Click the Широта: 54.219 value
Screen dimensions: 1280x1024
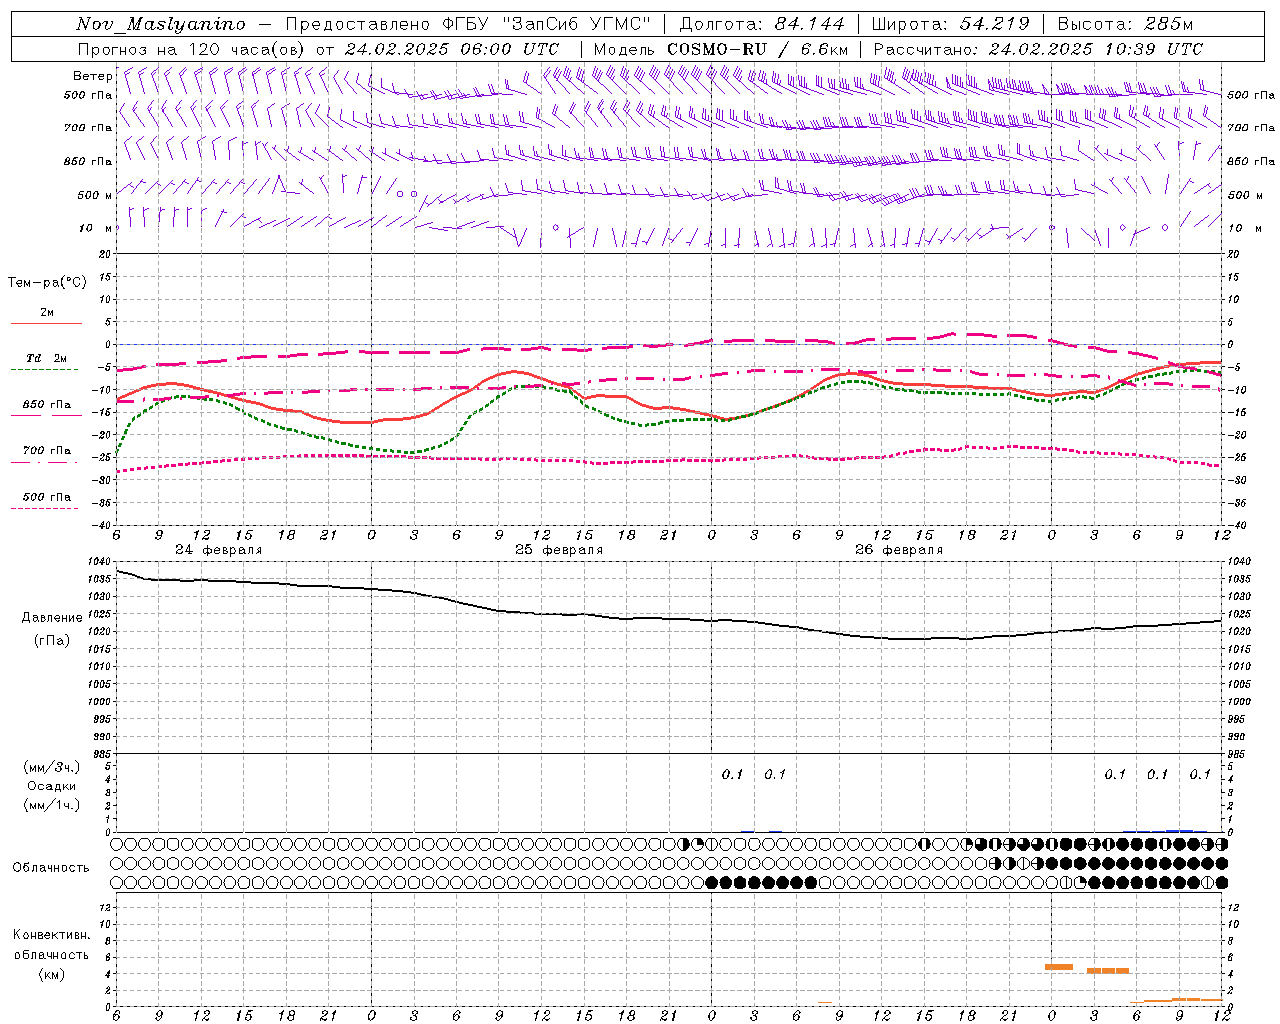click(950, 24)
